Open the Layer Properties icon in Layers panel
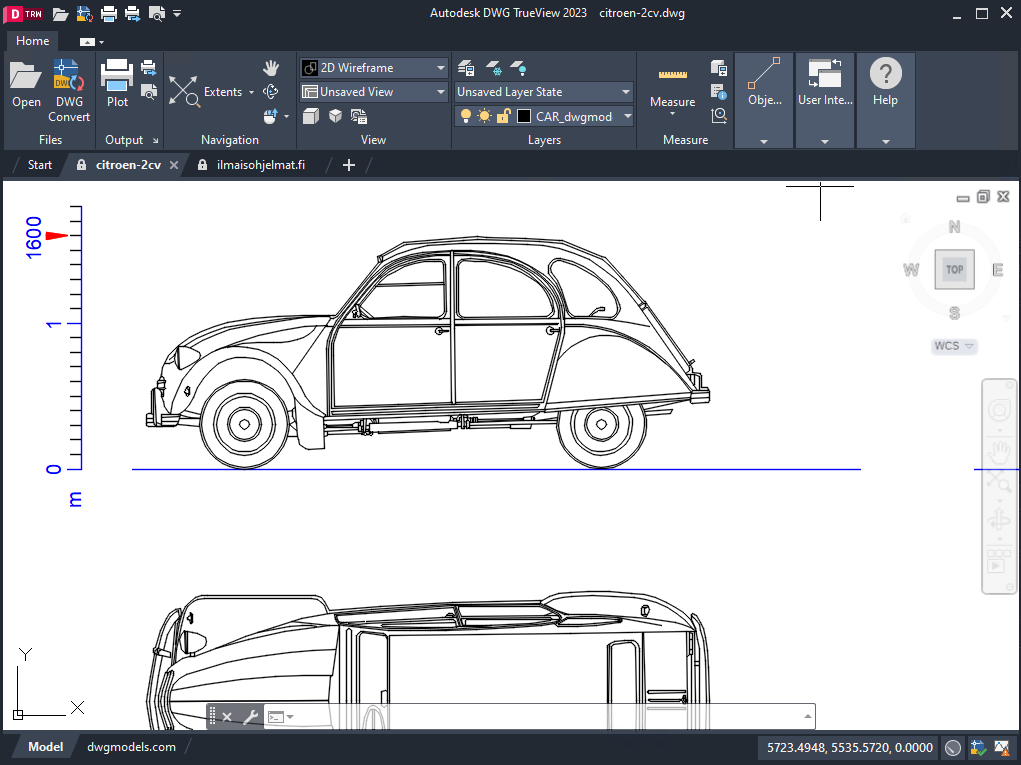The width and height of the screenshot is (1021, 765). (466, 68)
